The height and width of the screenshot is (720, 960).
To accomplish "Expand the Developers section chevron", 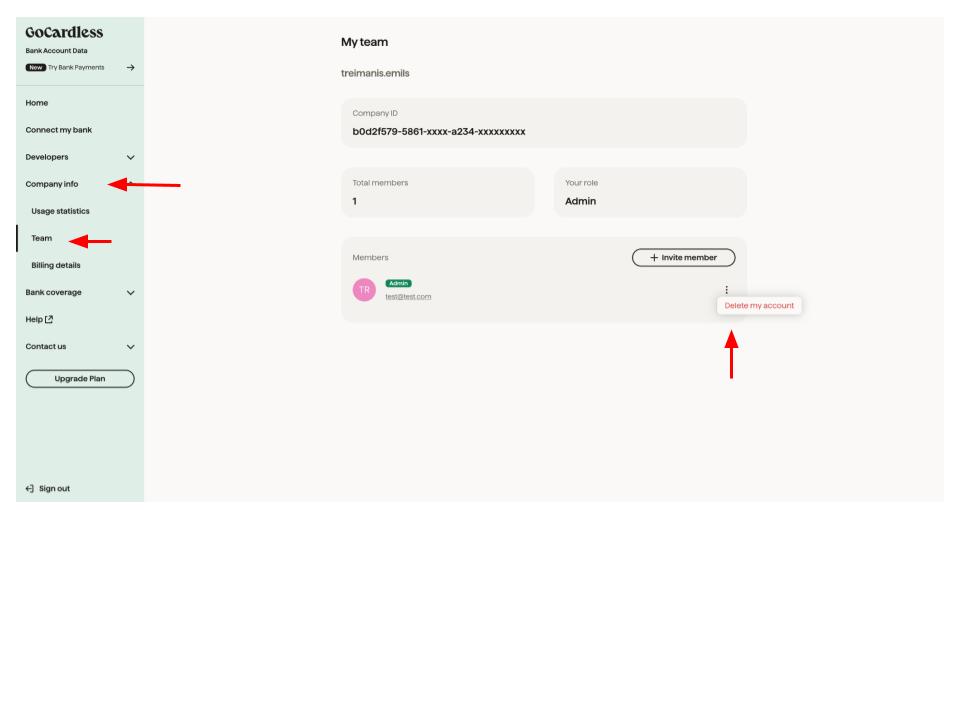I will [x=129, y=157].
